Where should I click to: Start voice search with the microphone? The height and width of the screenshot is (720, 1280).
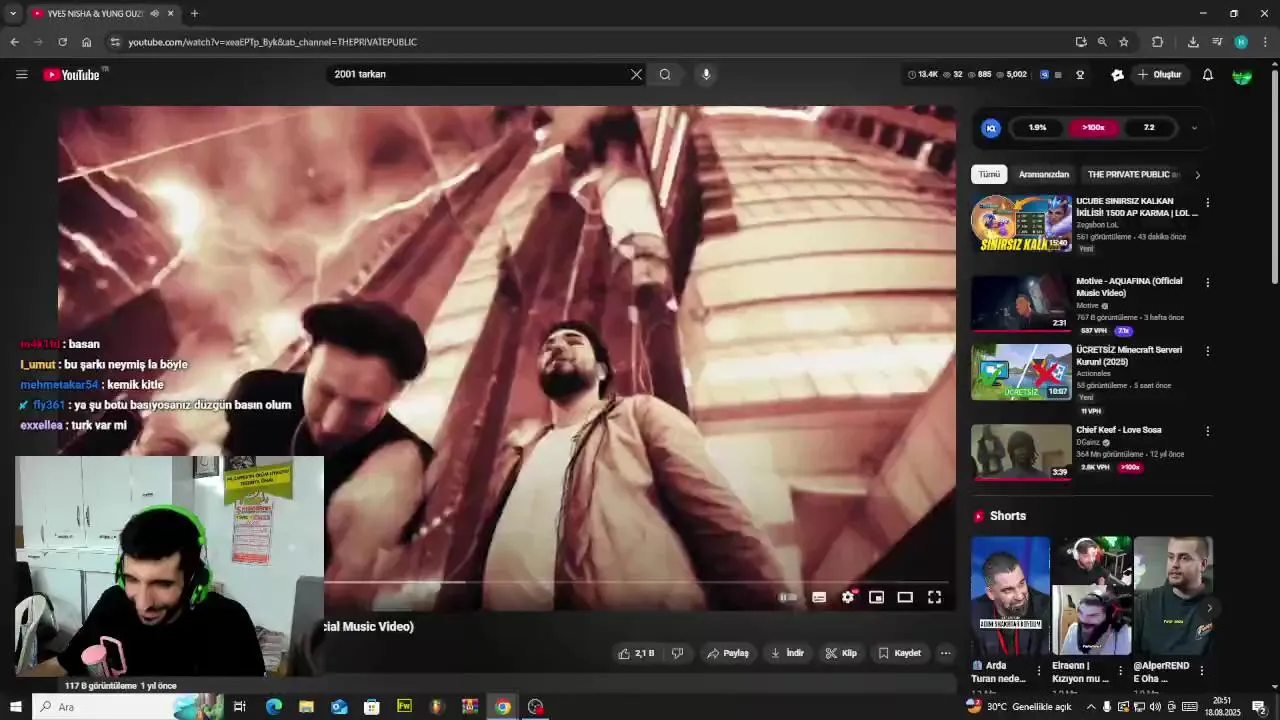click(x=706, y=74)
